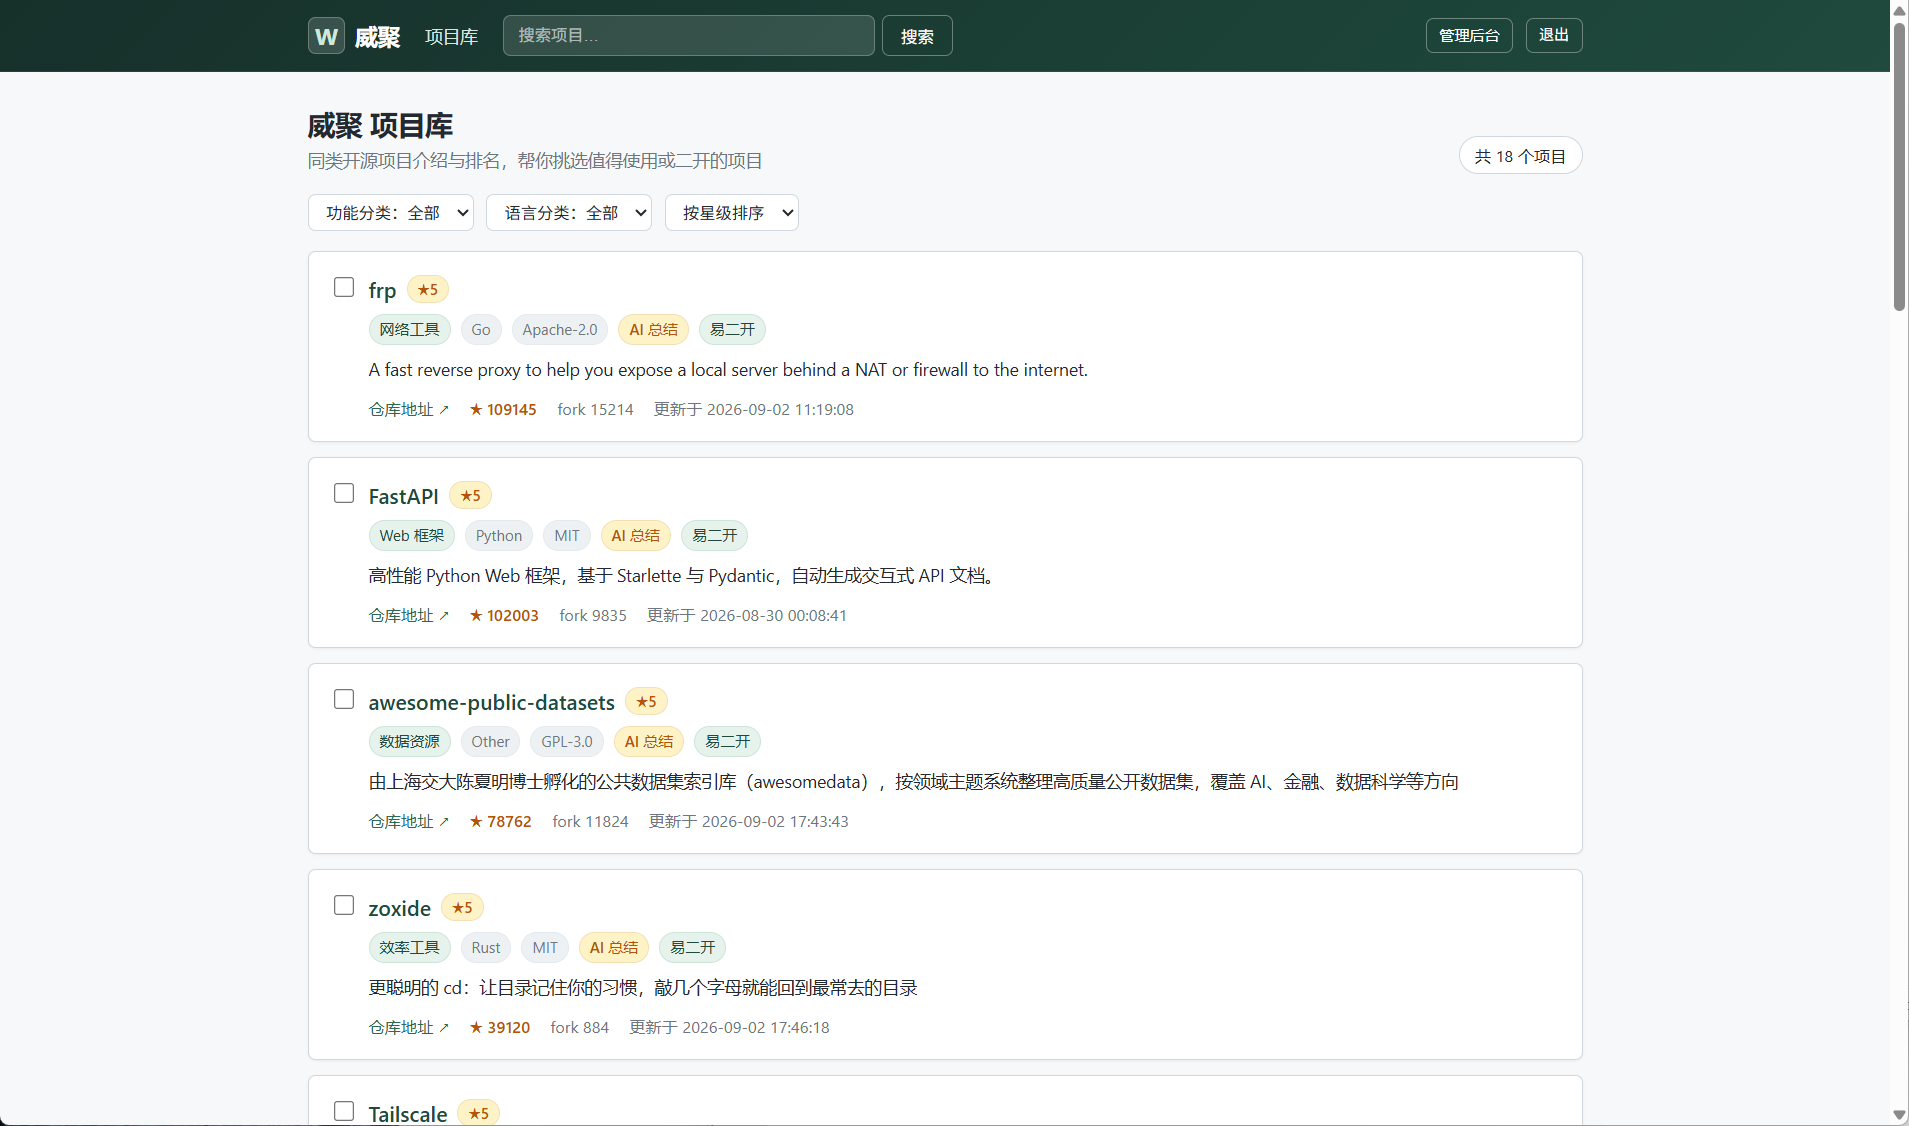Viewport: 1909px width, 1126px height.
Task: Open 管理后台 admin panel
Action: click(1469, 36)
